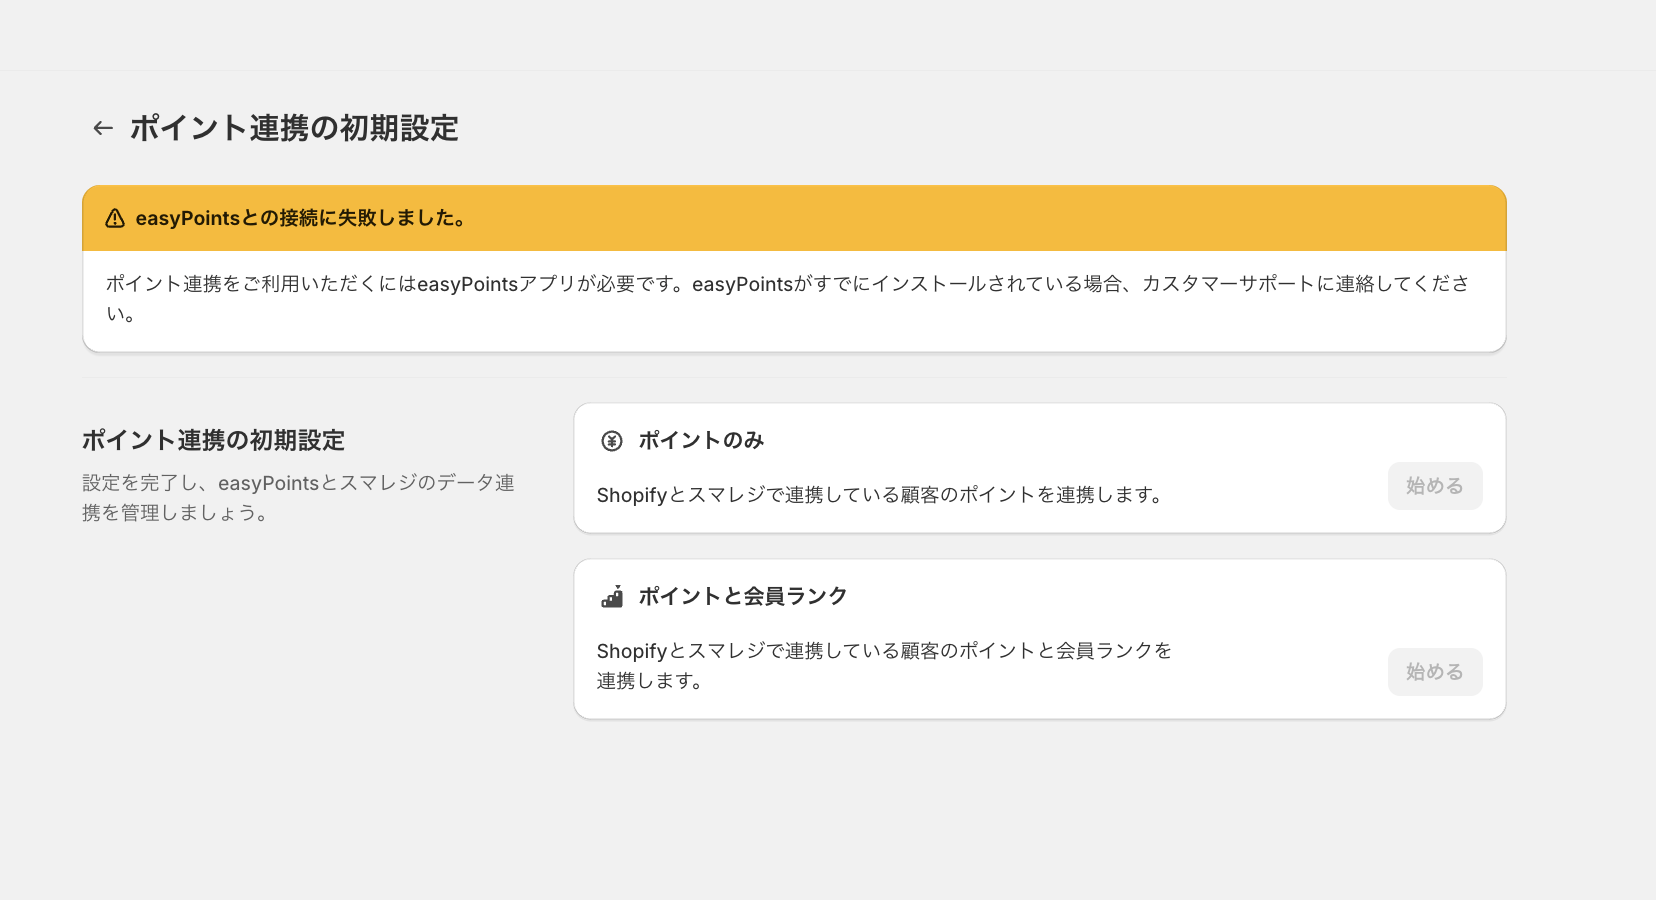
Task: Click the back arrow beside the page title
Action: point(103,128)
